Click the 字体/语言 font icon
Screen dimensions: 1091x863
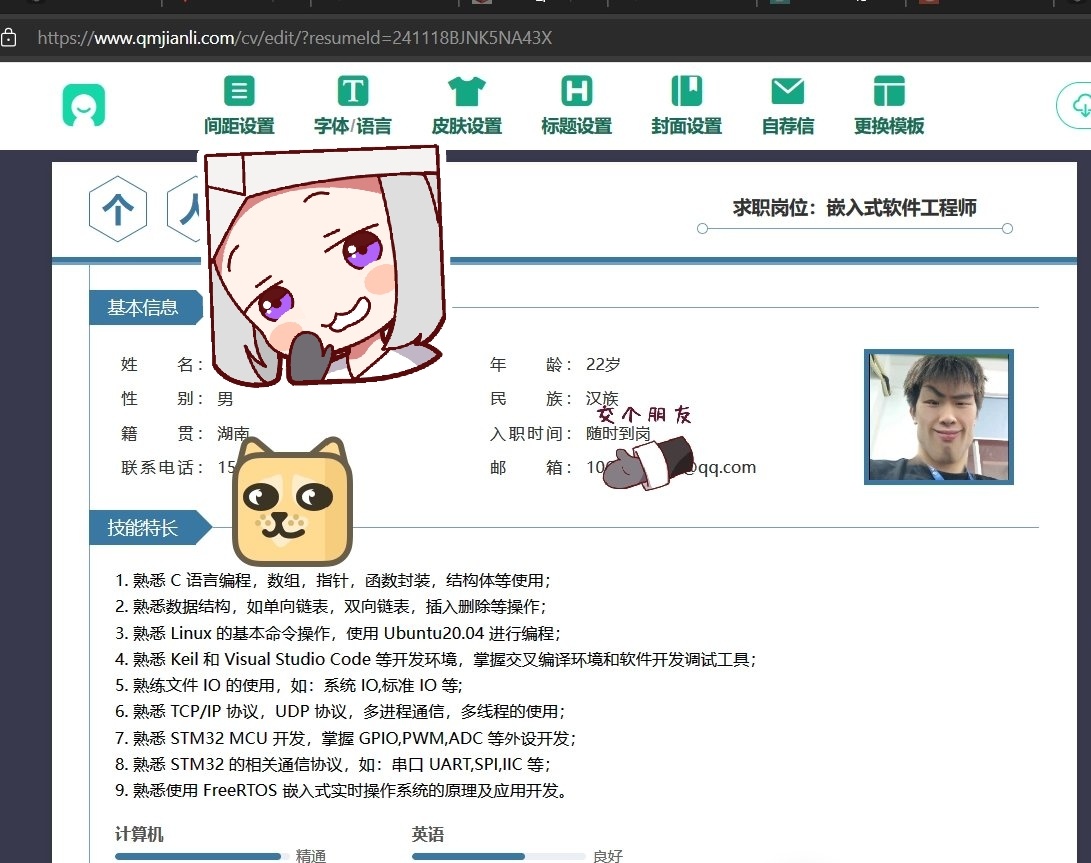352,91
